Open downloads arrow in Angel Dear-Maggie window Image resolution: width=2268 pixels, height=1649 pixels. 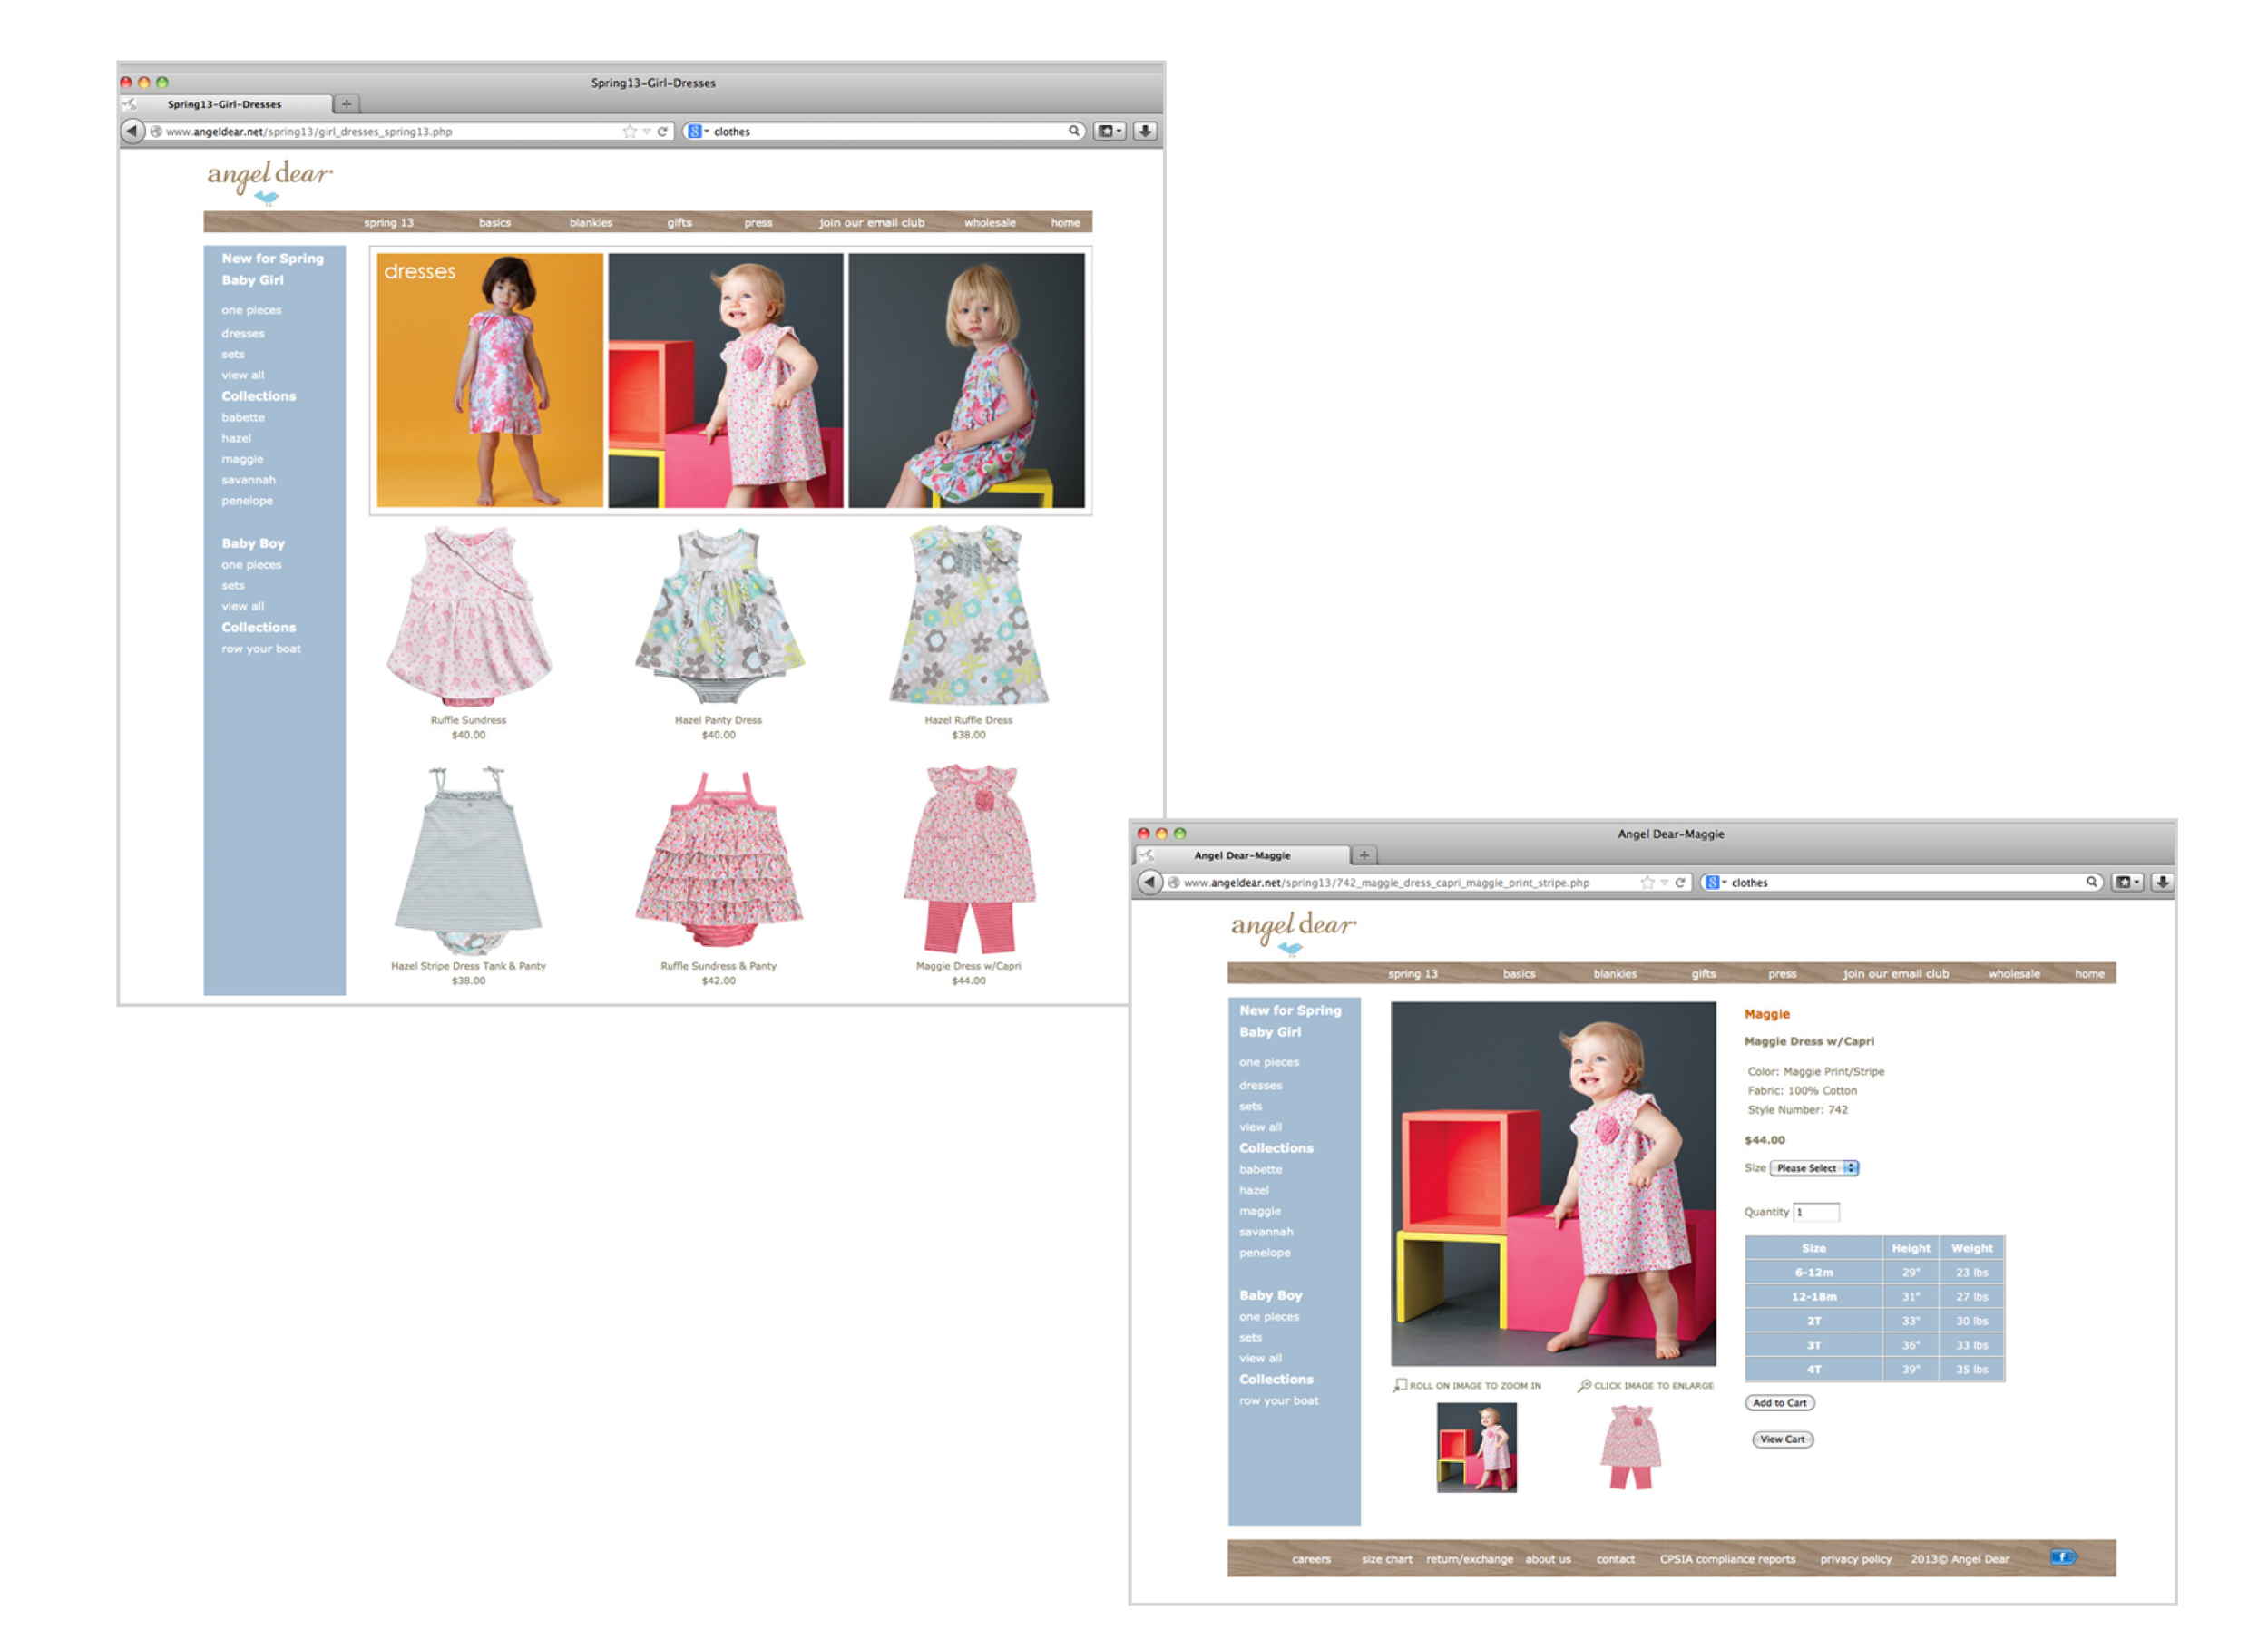[2163, 882]
